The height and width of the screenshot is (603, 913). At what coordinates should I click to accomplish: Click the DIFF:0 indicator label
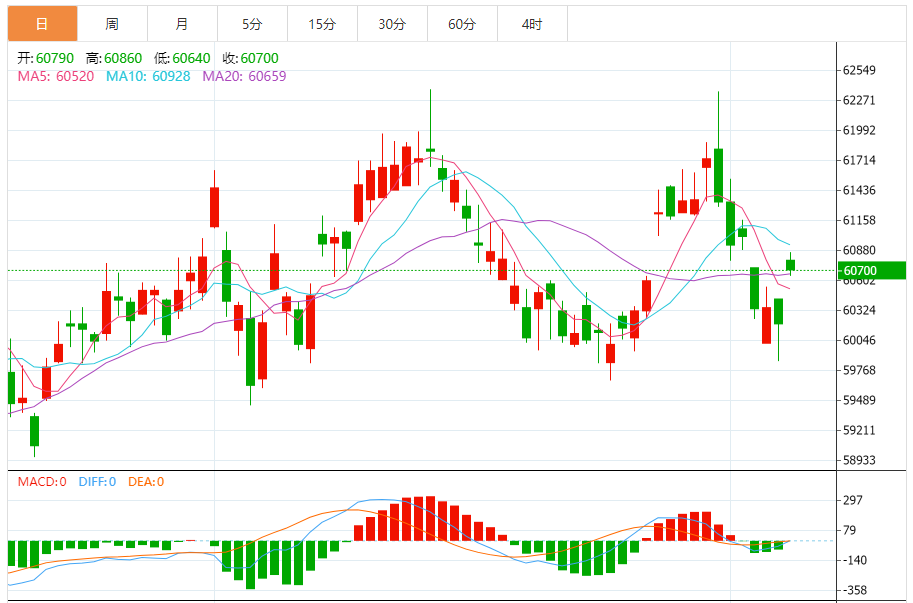coord(97,482)
